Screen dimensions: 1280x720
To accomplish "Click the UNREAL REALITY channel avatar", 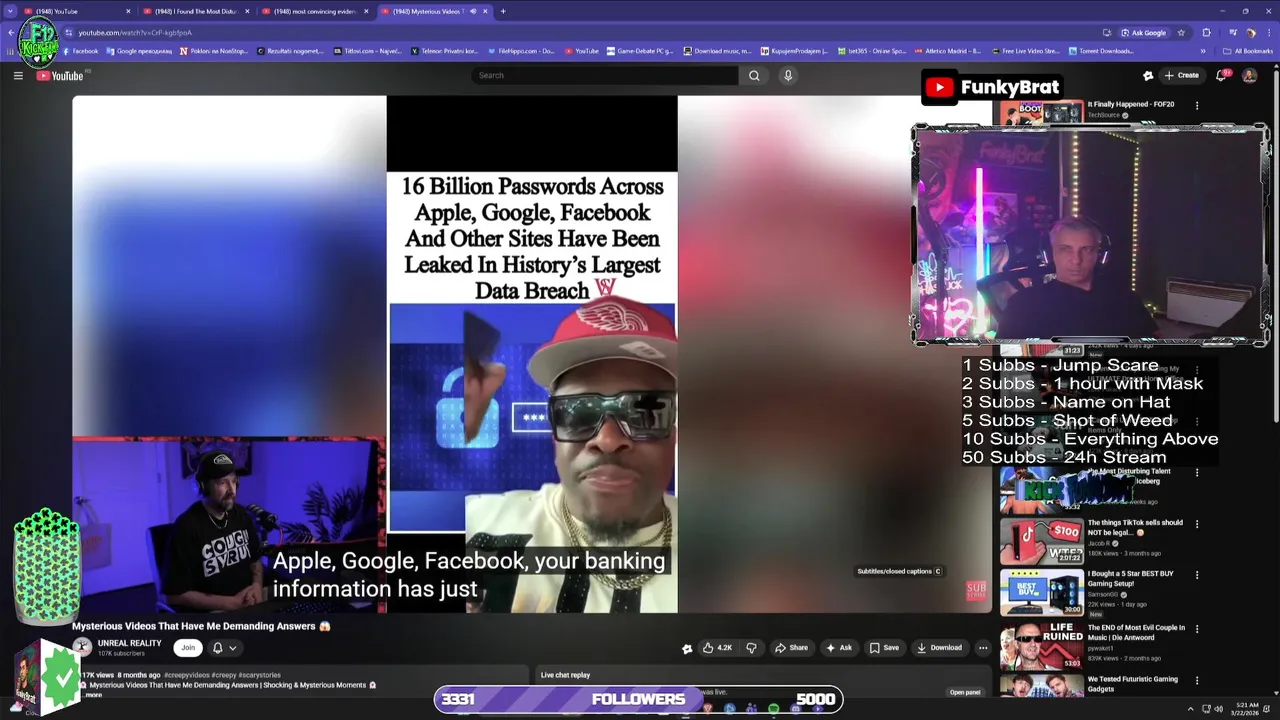I will click(x=82, y=647).
